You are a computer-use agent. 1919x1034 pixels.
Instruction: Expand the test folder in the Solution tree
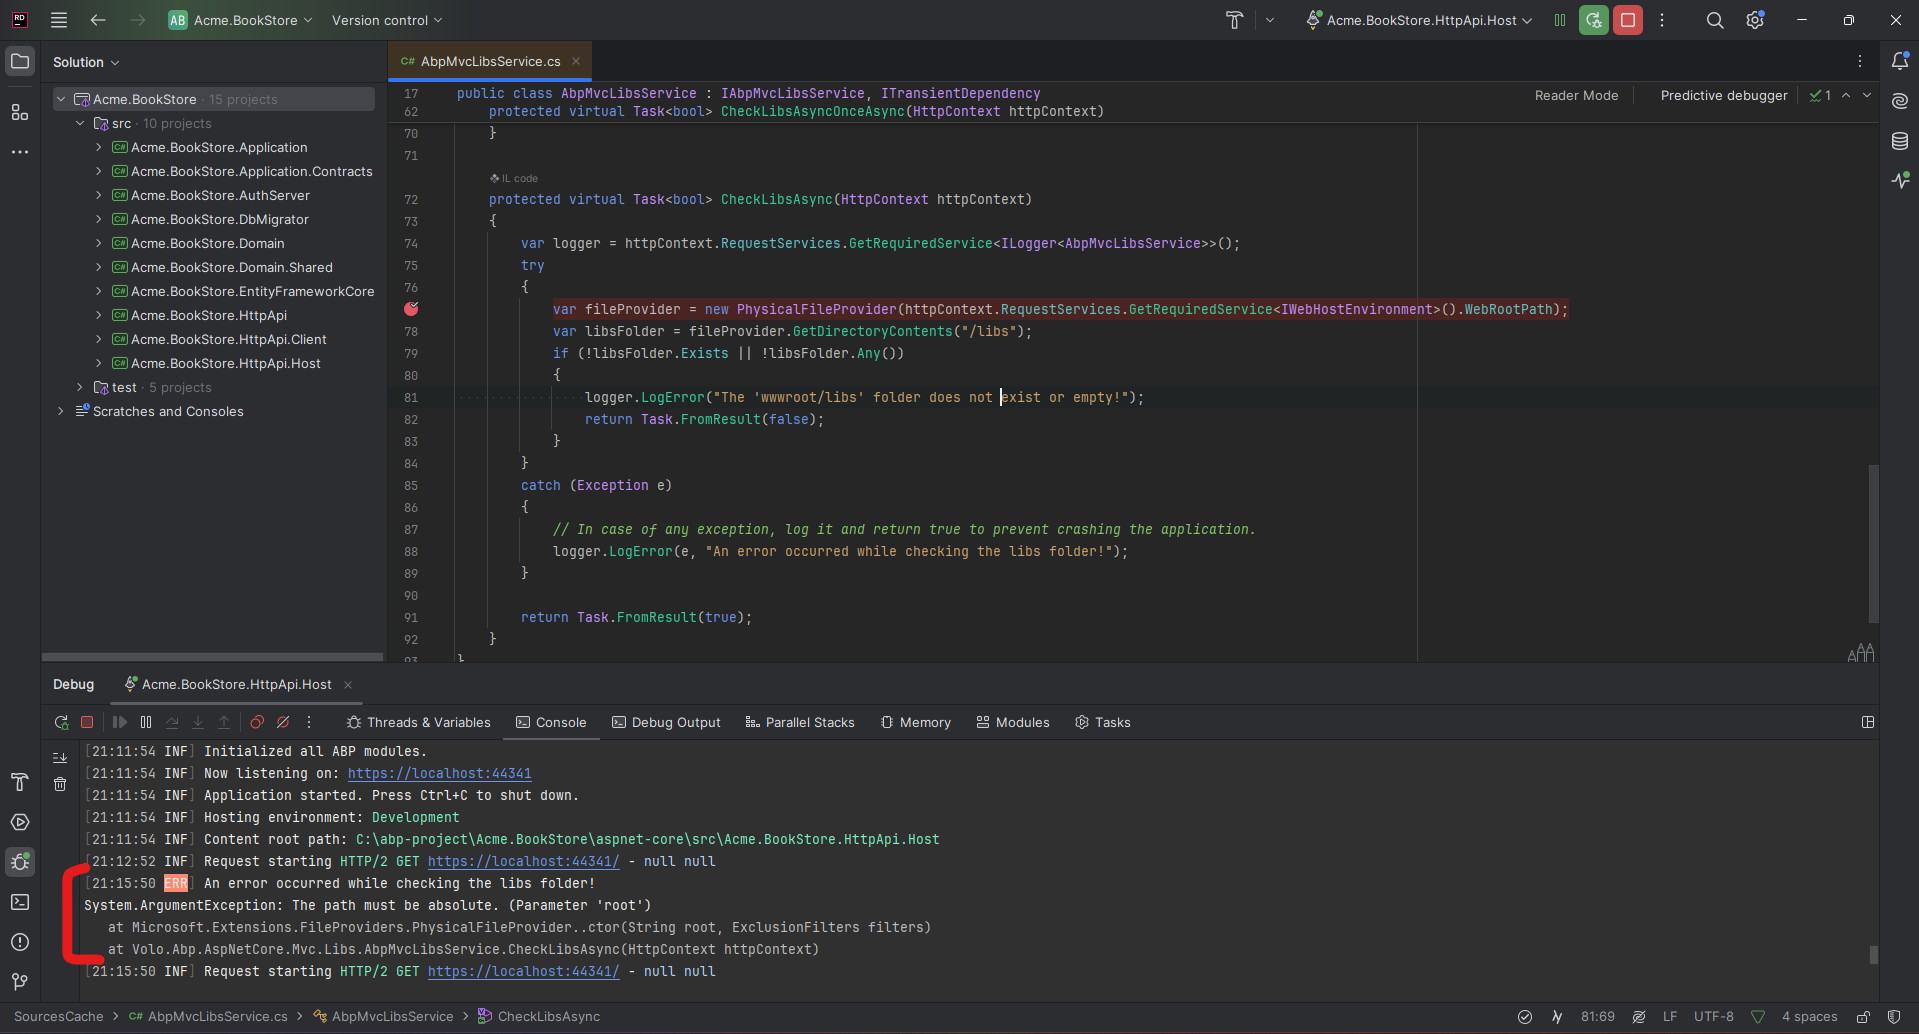pyautogui.click(x=80, y=387)
